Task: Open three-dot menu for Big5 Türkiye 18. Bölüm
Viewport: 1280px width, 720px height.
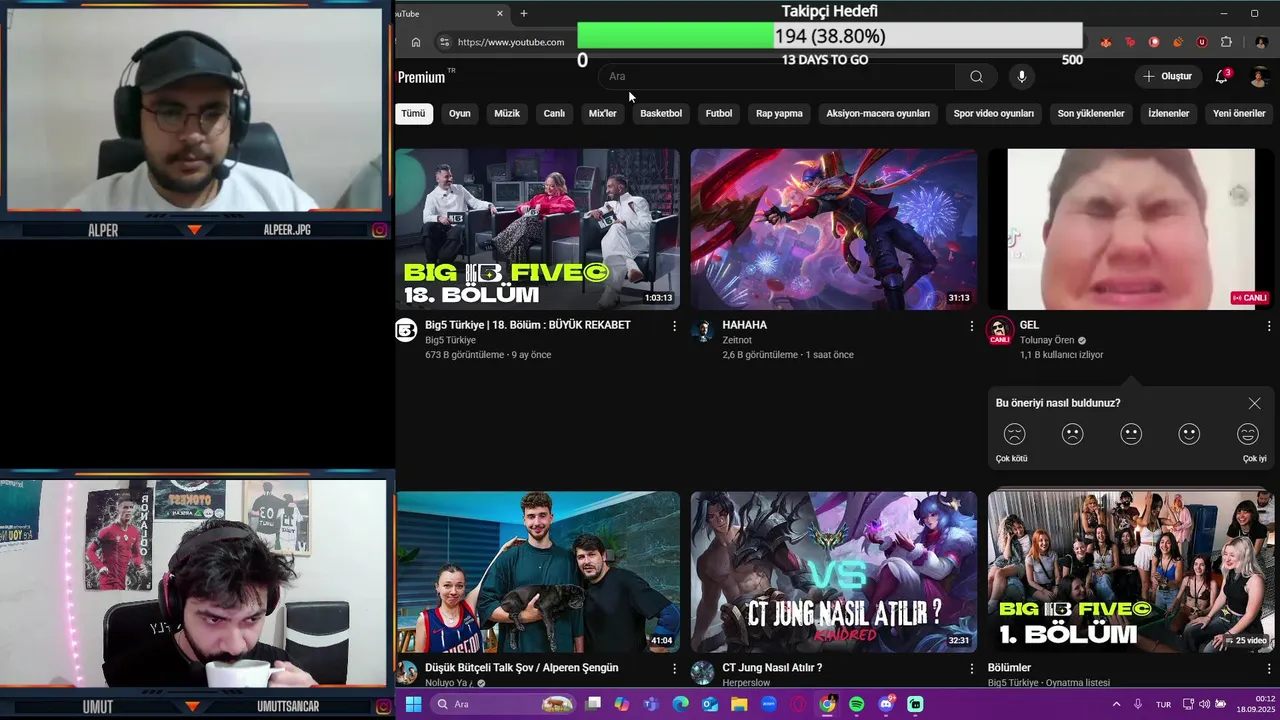Action: tap(674, 326)
